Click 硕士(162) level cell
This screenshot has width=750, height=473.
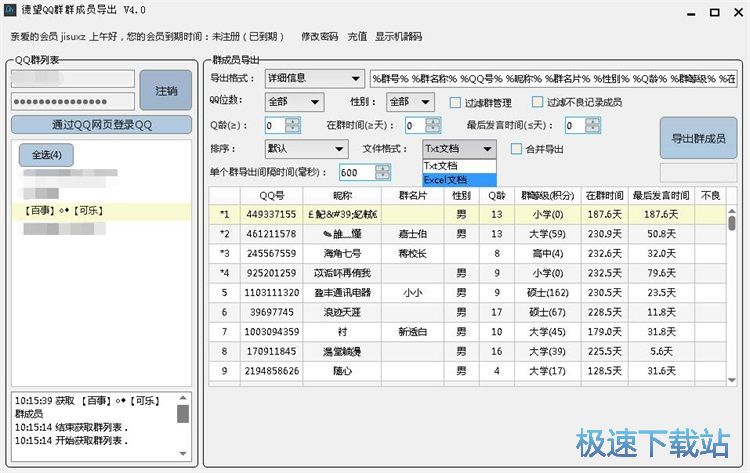(548, 293)
